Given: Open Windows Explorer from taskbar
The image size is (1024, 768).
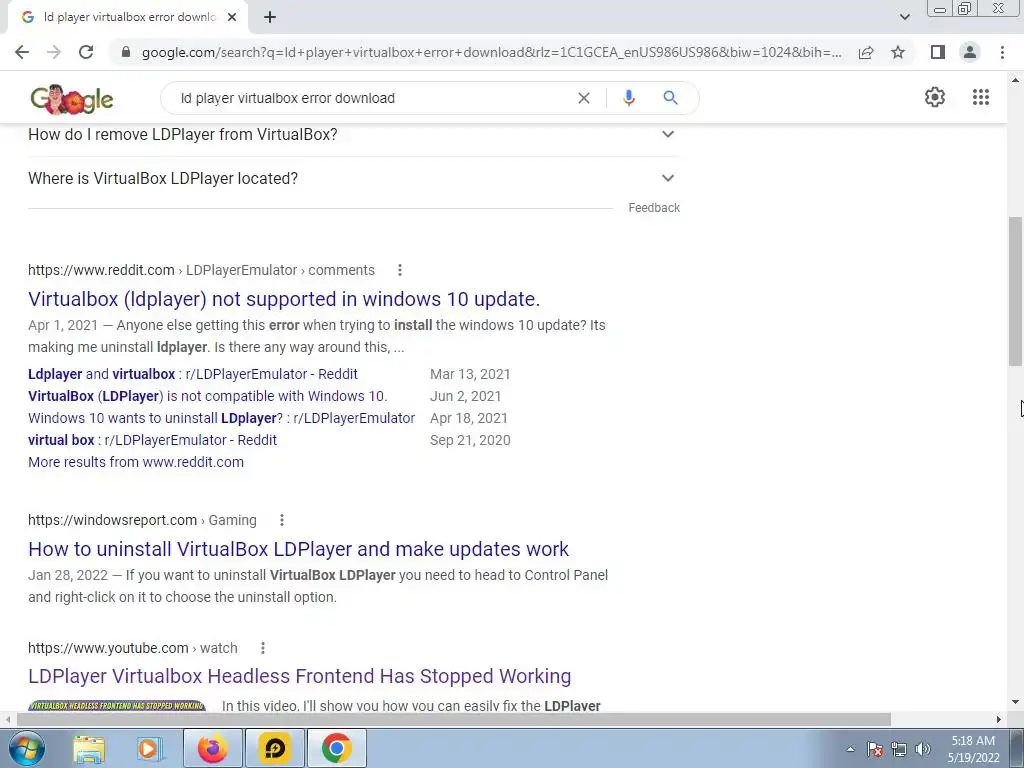Looking at the screenshot, I should click(89, 748).
